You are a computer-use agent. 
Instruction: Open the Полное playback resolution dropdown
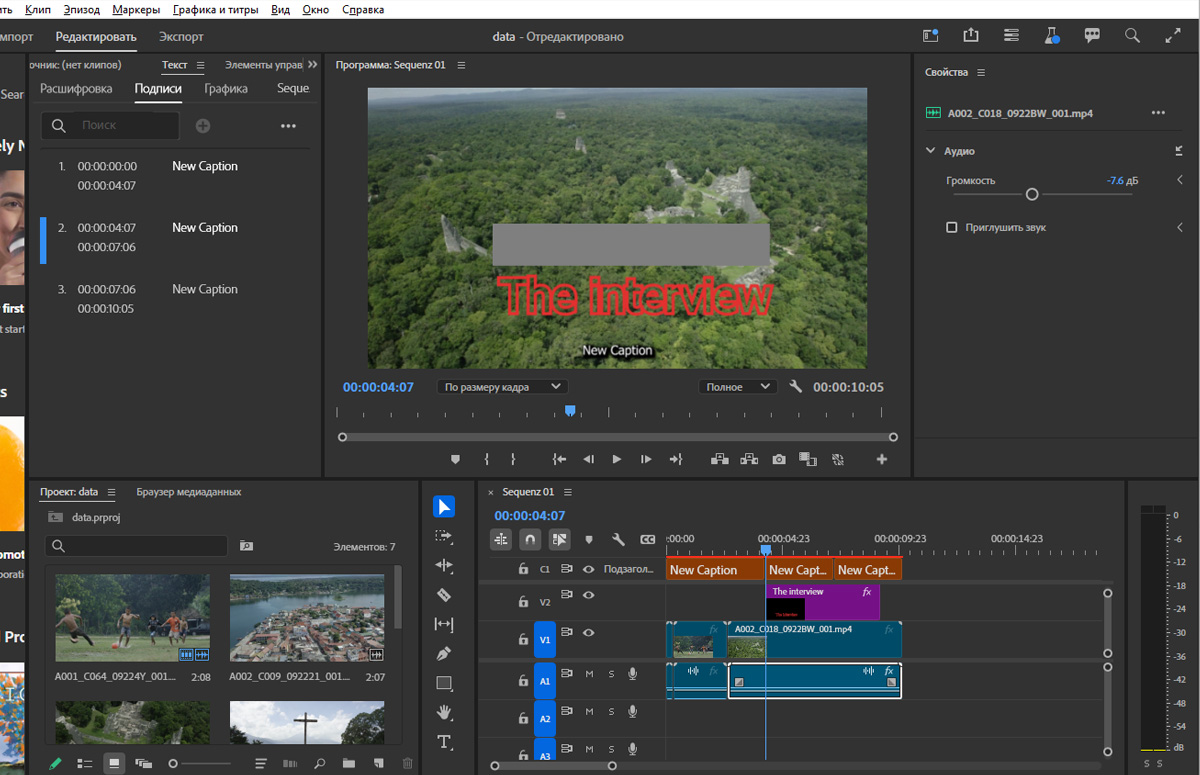(x=738, y=387)
